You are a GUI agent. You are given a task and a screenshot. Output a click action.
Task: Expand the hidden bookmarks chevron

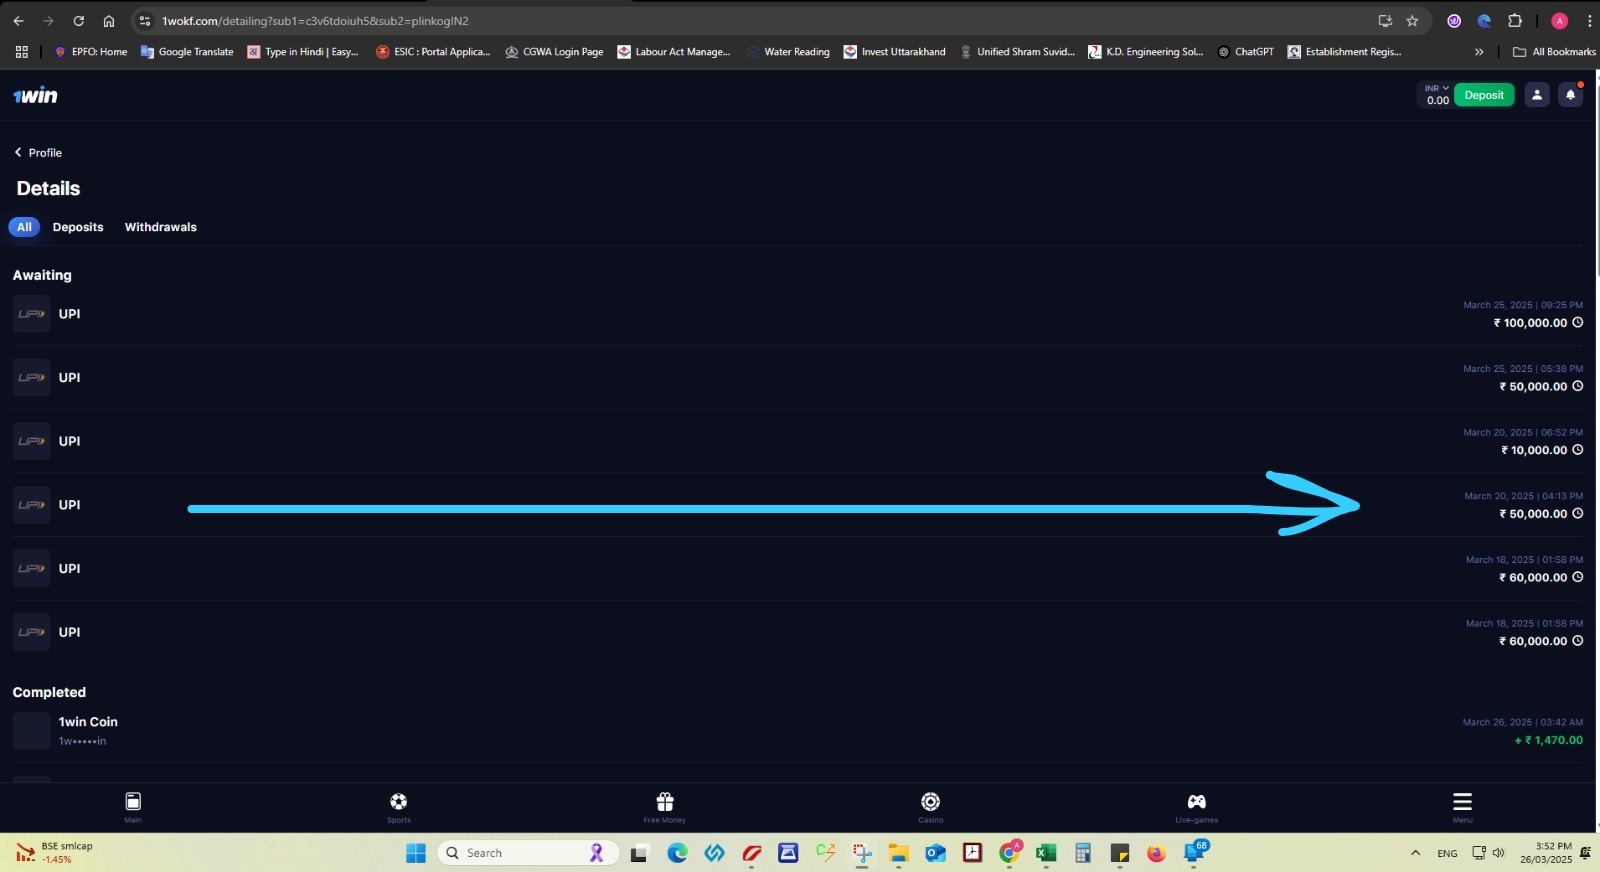point(1479,52)
